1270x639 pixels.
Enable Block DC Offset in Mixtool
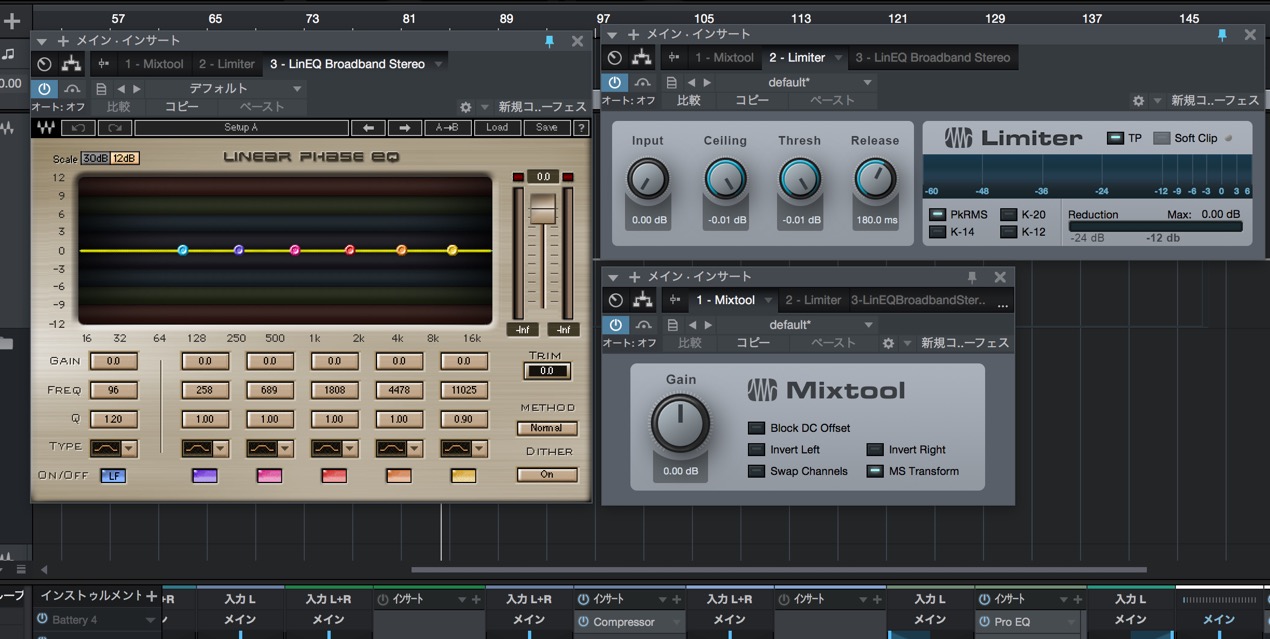756,428
